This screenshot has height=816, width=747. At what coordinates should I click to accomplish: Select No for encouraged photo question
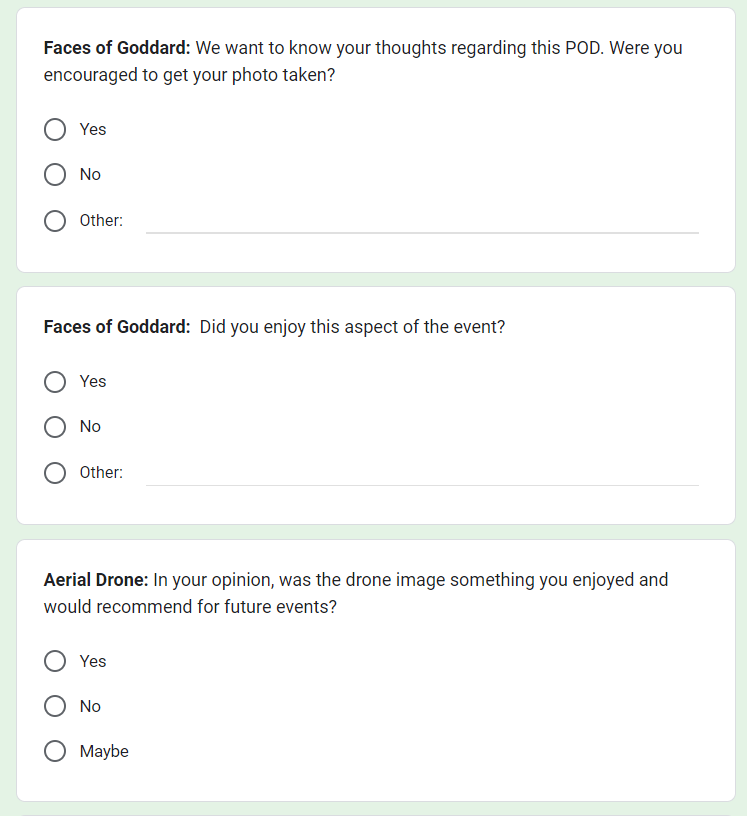[55, 175]
